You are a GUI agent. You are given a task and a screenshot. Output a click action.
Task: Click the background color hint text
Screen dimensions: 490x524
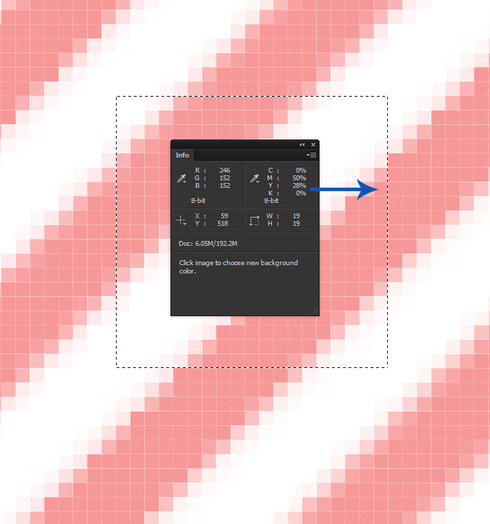tap(238, 267)
